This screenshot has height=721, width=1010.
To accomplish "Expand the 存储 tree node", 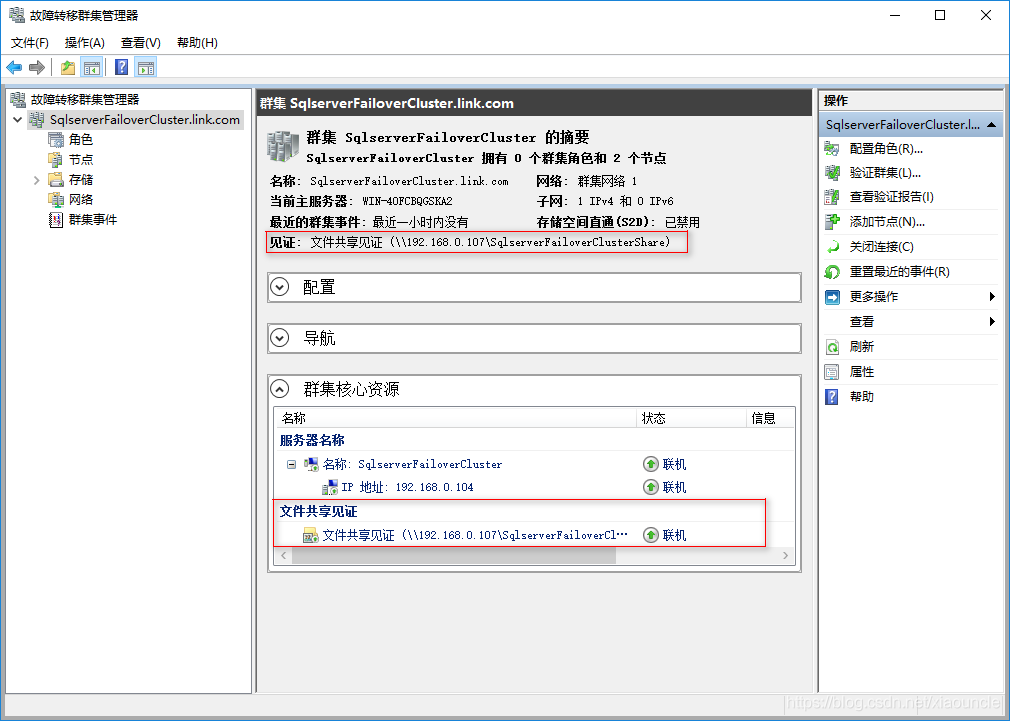I will pos(37,180).
